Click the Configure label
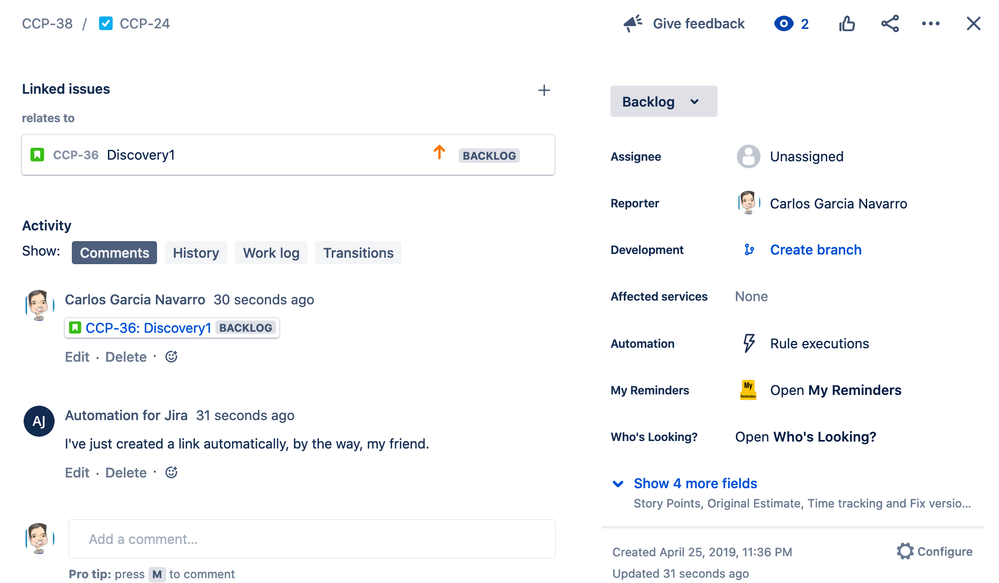This screenshot has width=999, height=583. point(944,551)
